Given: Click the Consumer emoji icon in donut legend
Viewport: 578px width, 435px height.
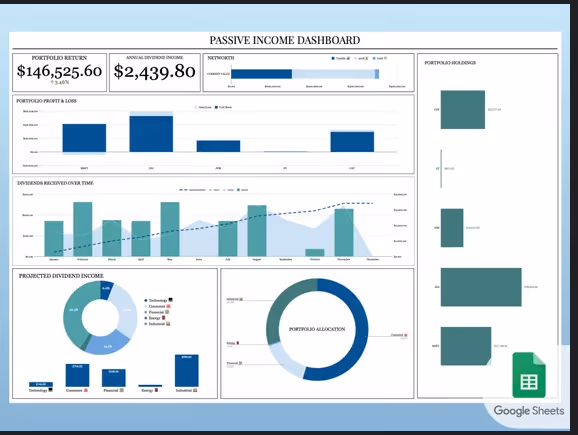Looking at the screenshot, I should (x=168, y=306).
